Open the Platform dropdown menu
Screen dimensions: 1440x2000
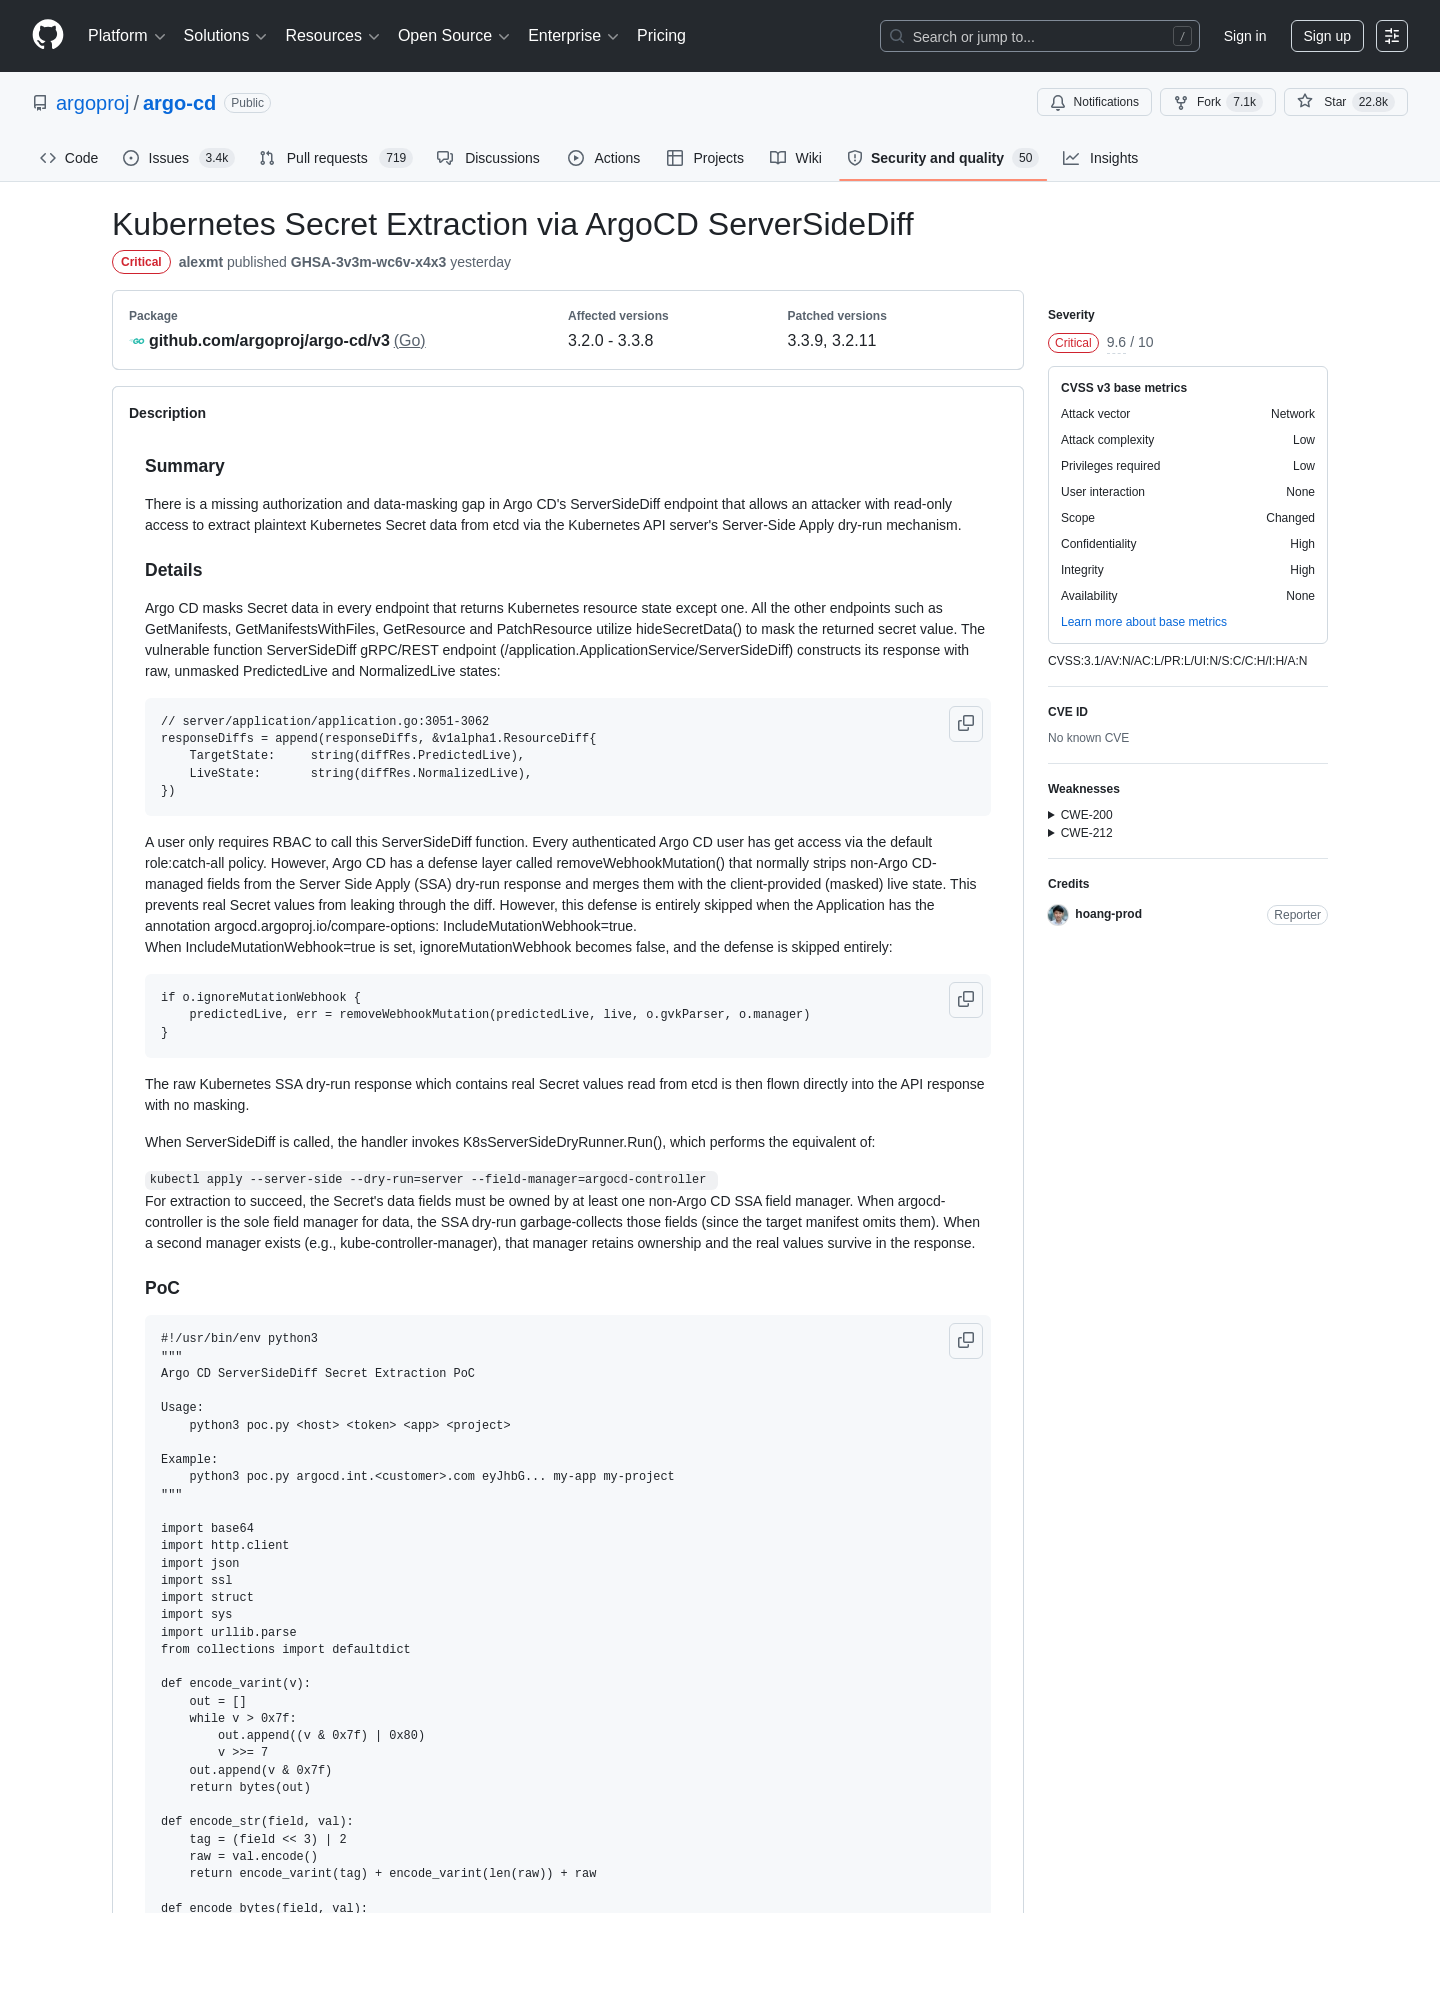(126, 36)
